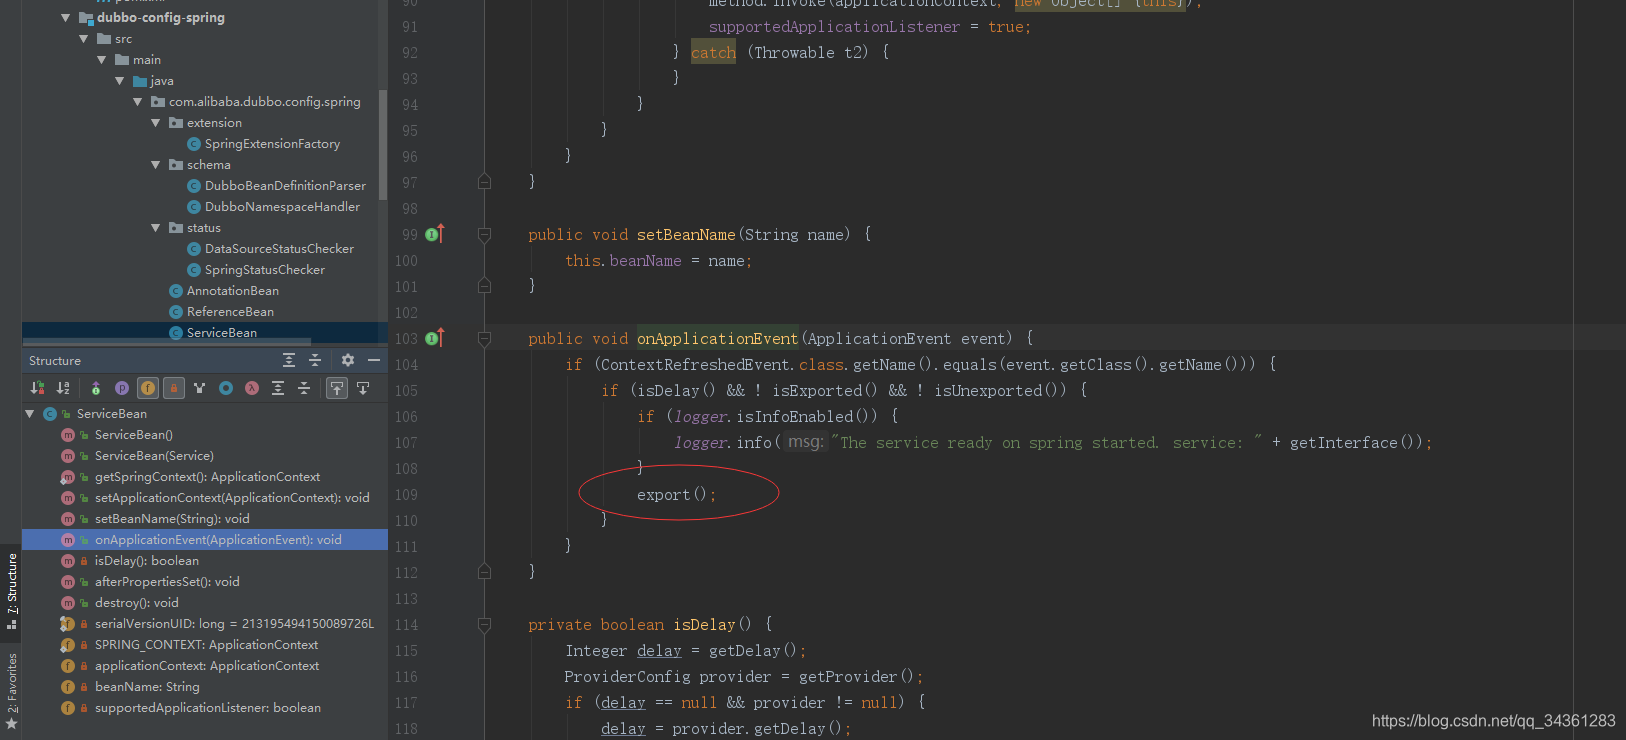Image resolution: width=1626 pixels, height=740 pixels.
Task: Toggle Autoscroll from Source in Structure
Action: [363, 388]
